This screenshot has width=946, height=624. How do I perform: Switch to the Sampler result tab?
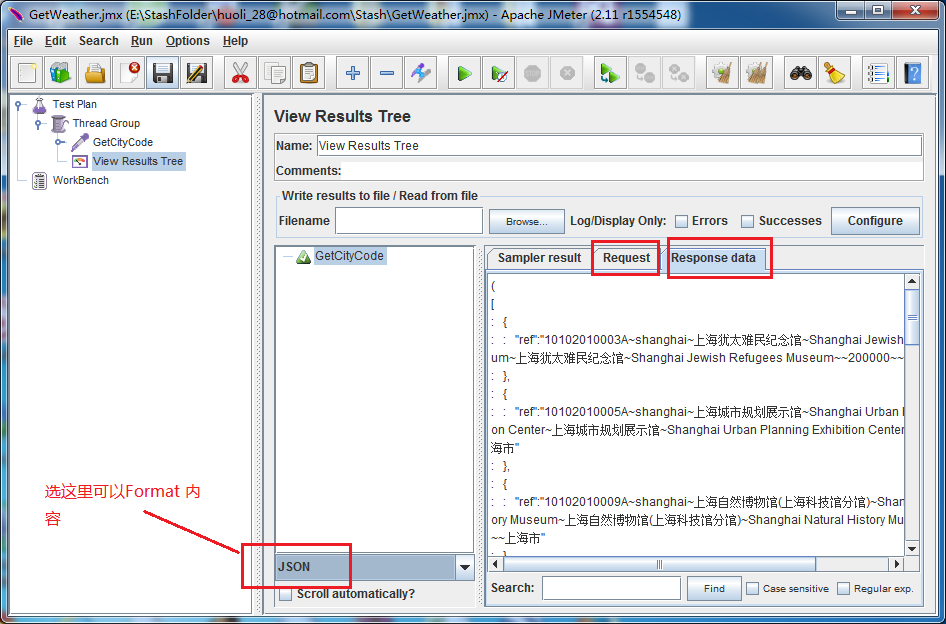[539, 258]
